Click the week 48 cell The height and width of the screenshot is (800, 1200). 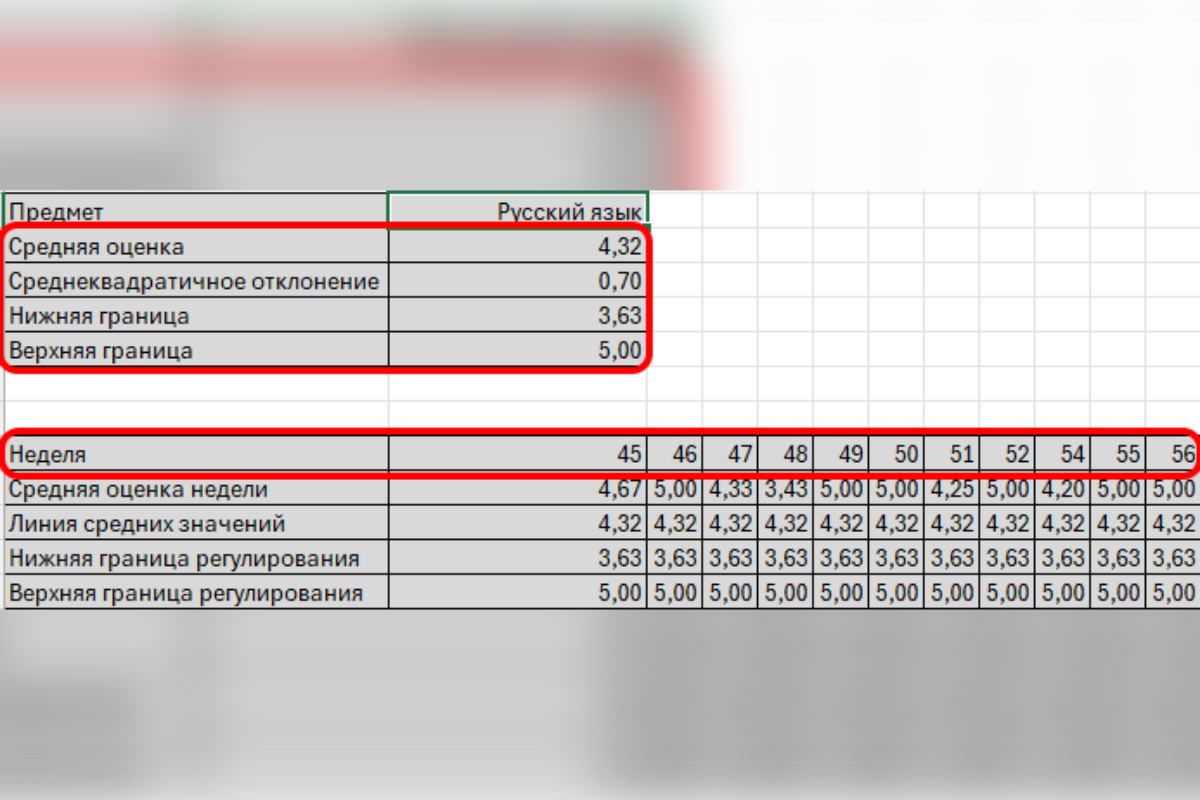click(x=785, y=454)
